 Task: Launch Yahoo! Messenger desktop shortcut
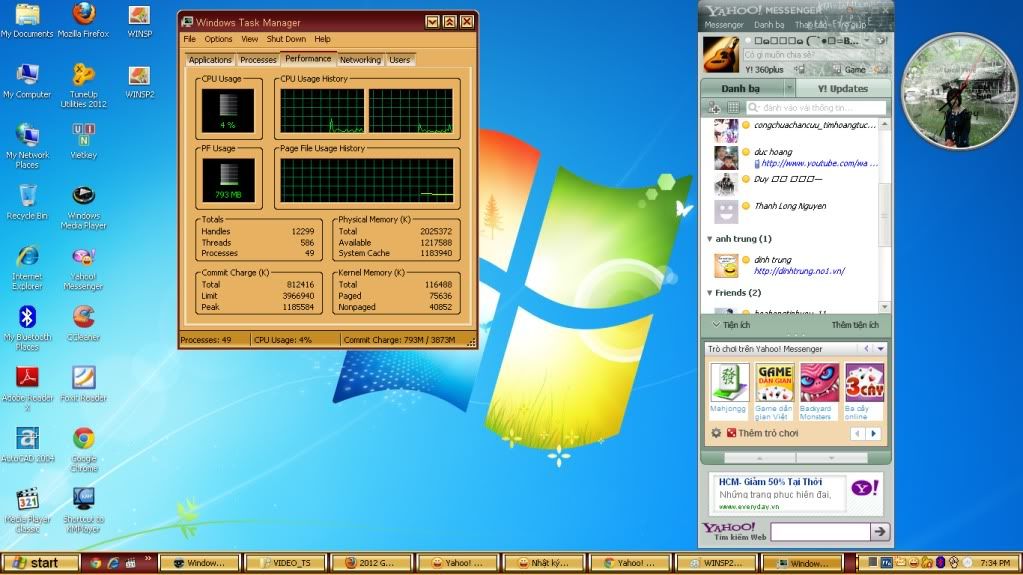[84, 268]
